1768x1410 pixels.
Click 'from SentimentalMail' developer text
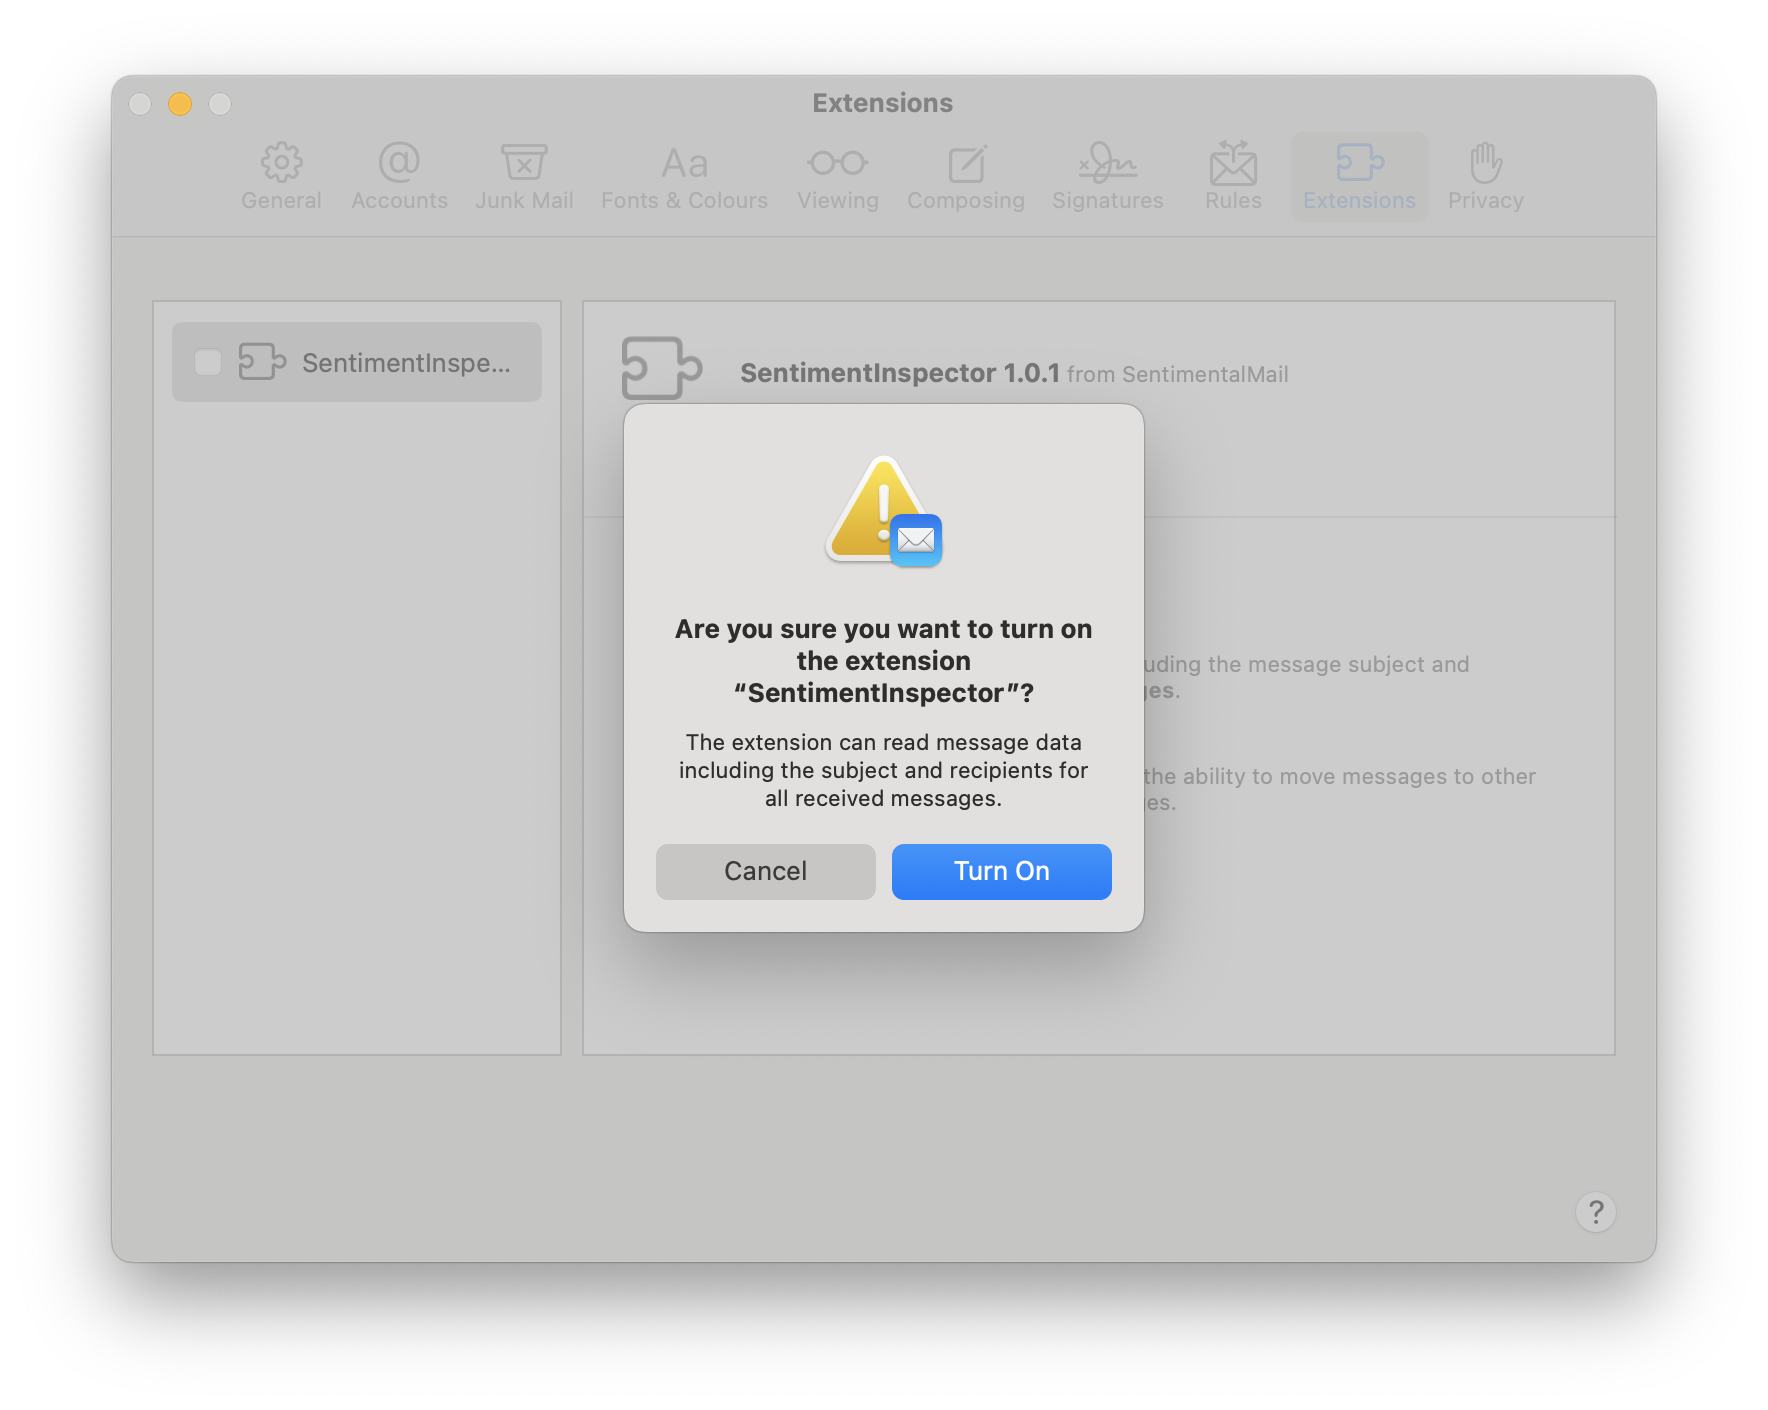(x=1177, y=375)
